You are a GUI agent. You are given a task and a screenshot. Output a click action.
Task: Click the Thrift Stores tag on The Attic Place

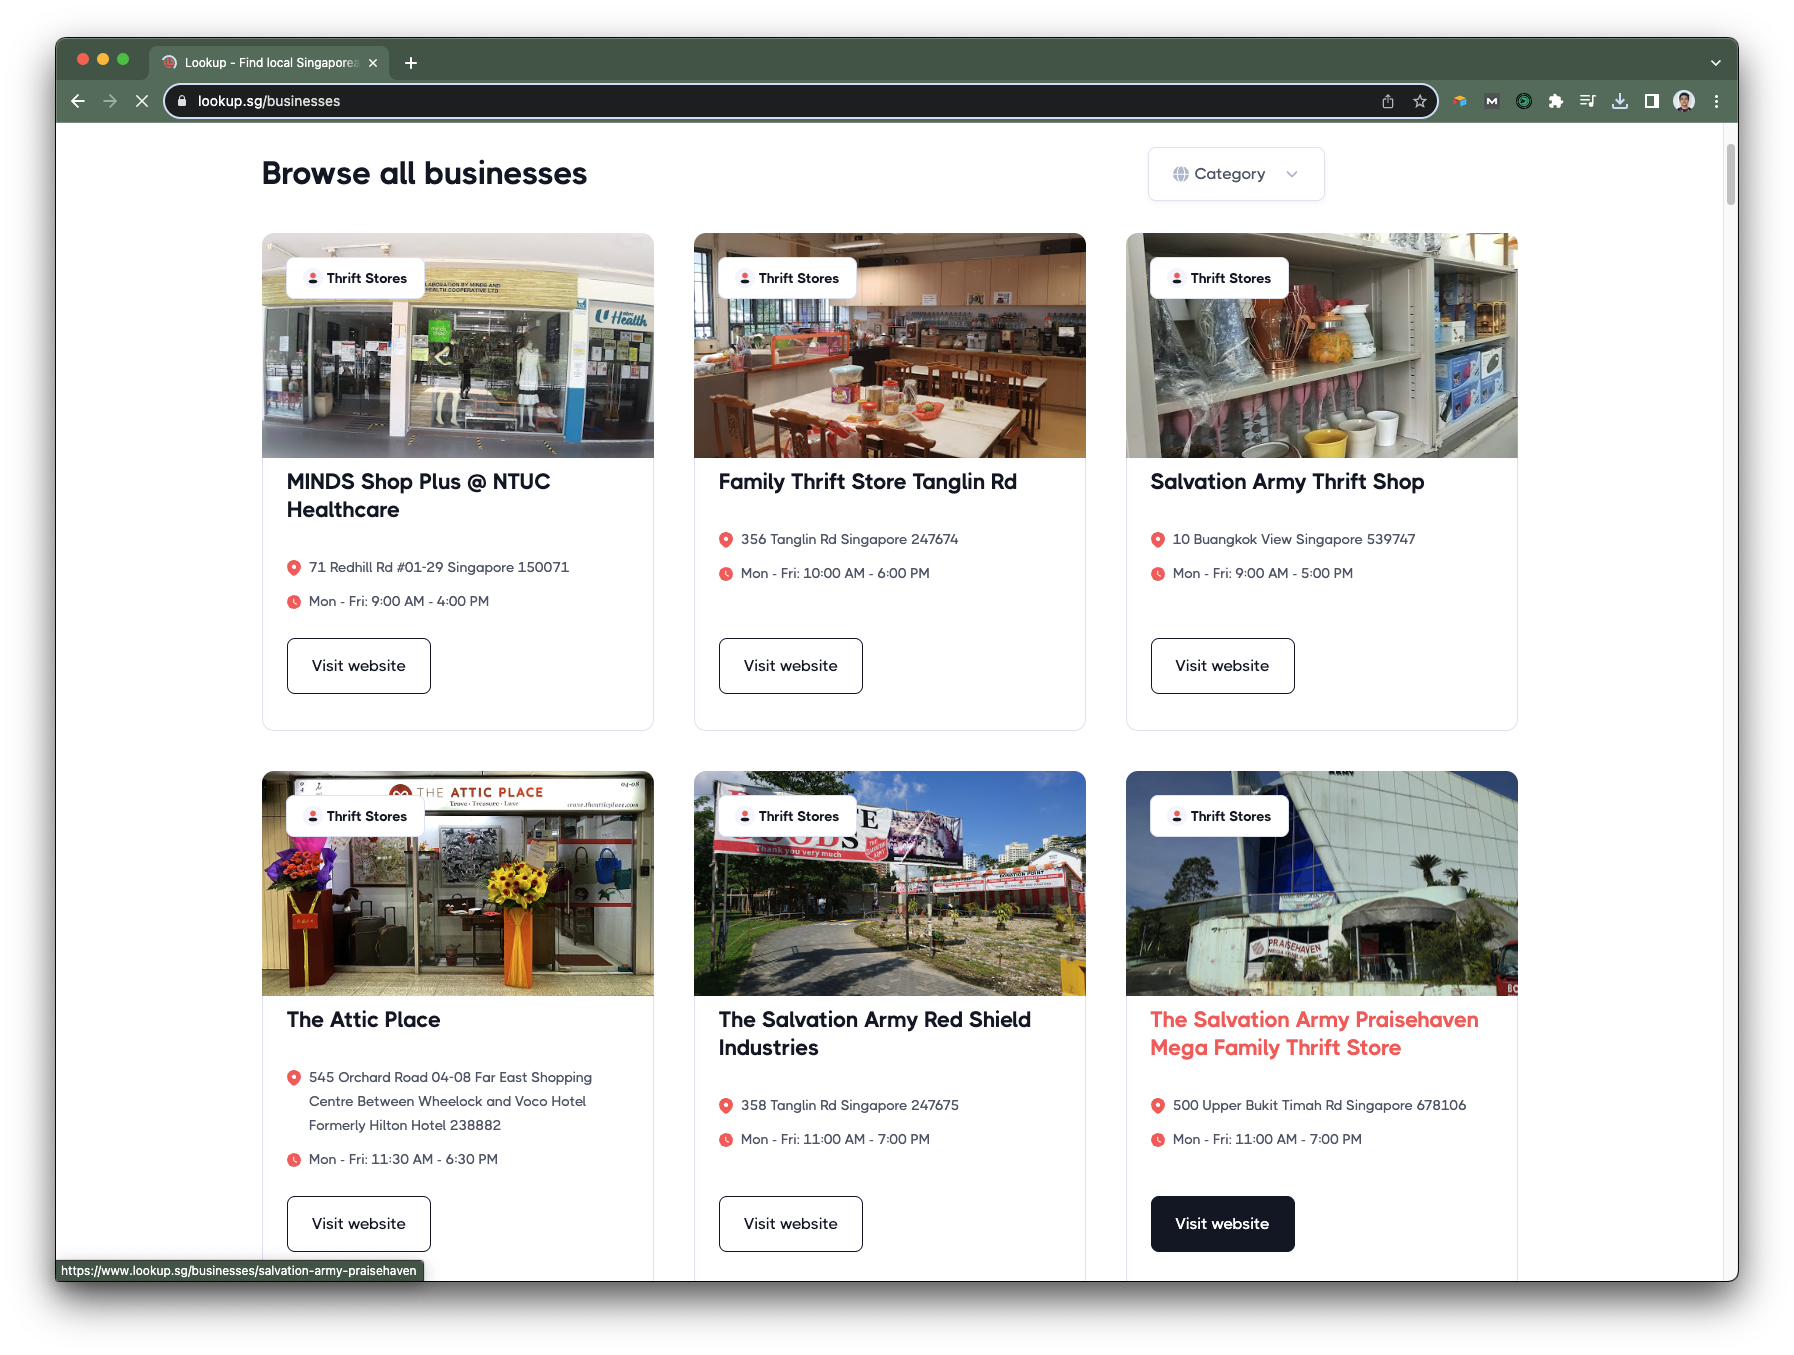tap(355, 816)
